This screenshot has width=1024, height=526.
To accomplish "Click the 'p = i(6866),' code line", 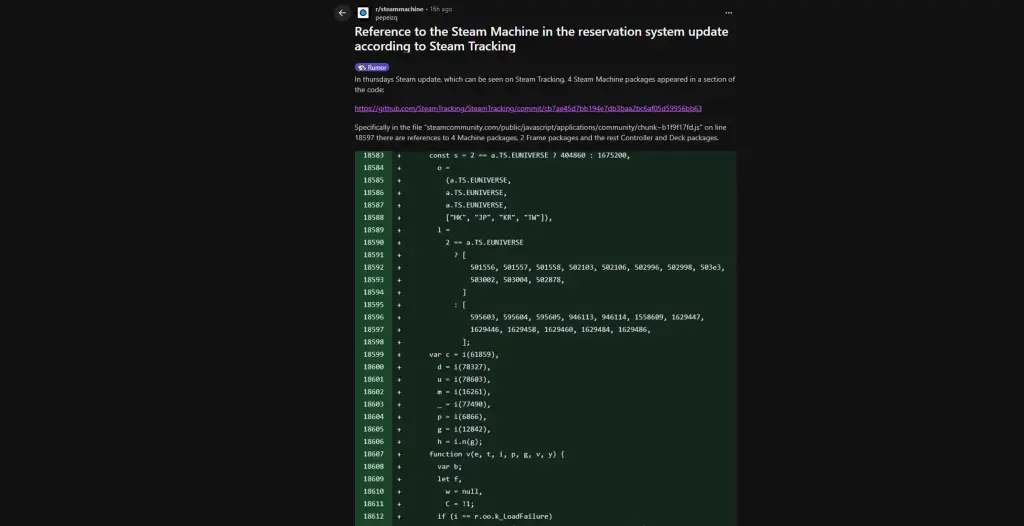I will [x=462, y=416].
